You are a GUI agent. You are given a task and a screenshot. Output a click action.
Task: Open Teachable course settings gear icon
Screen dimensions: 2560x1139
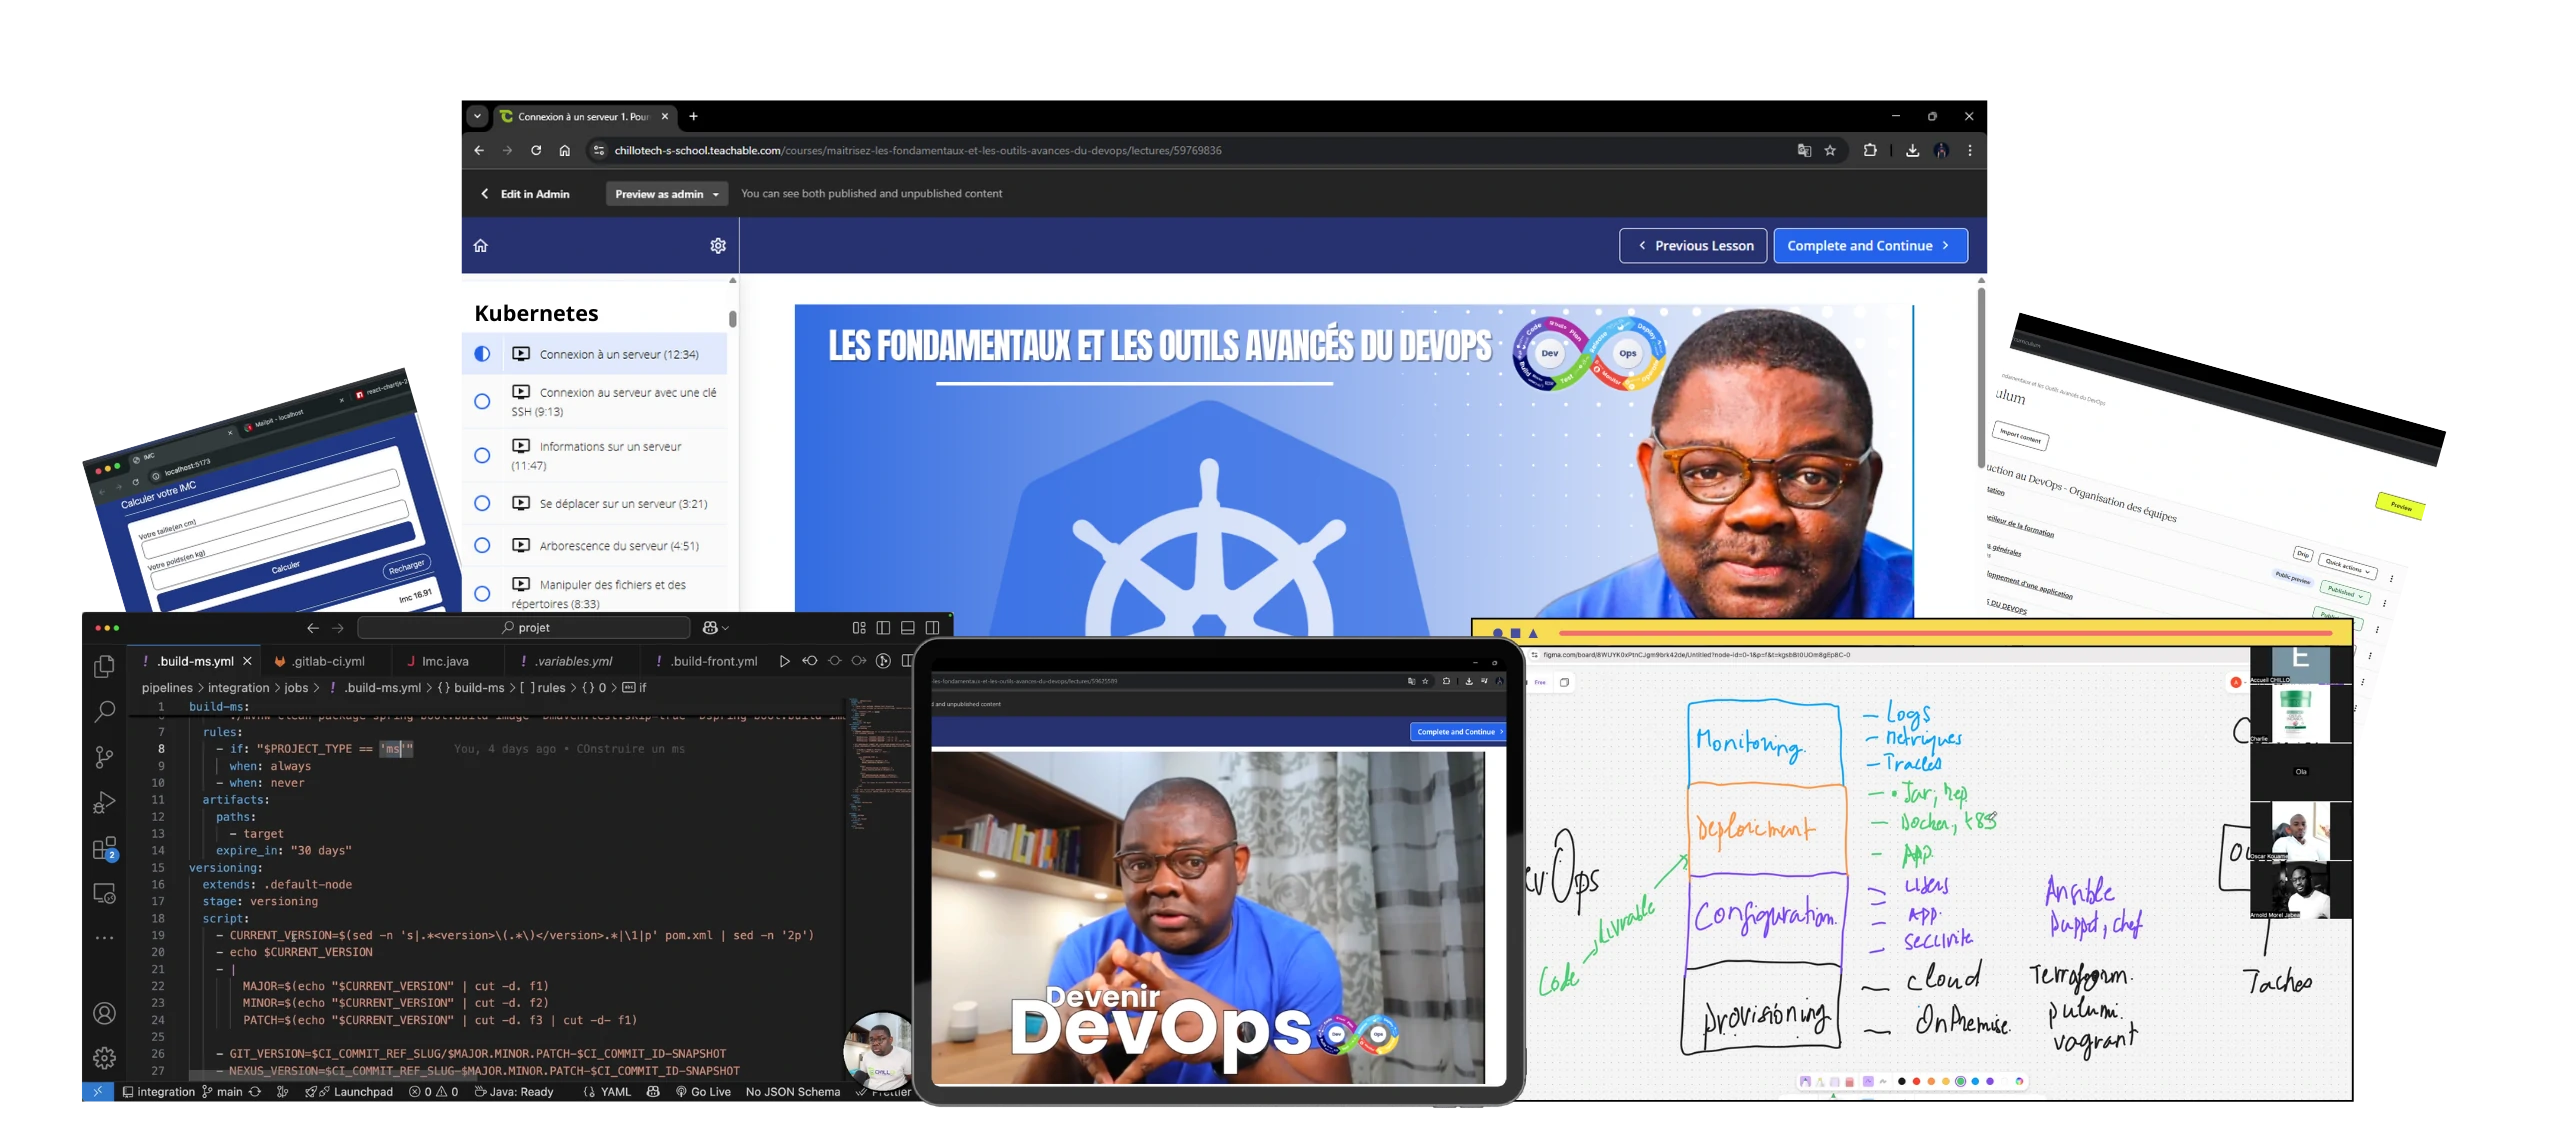coord(718,246)
